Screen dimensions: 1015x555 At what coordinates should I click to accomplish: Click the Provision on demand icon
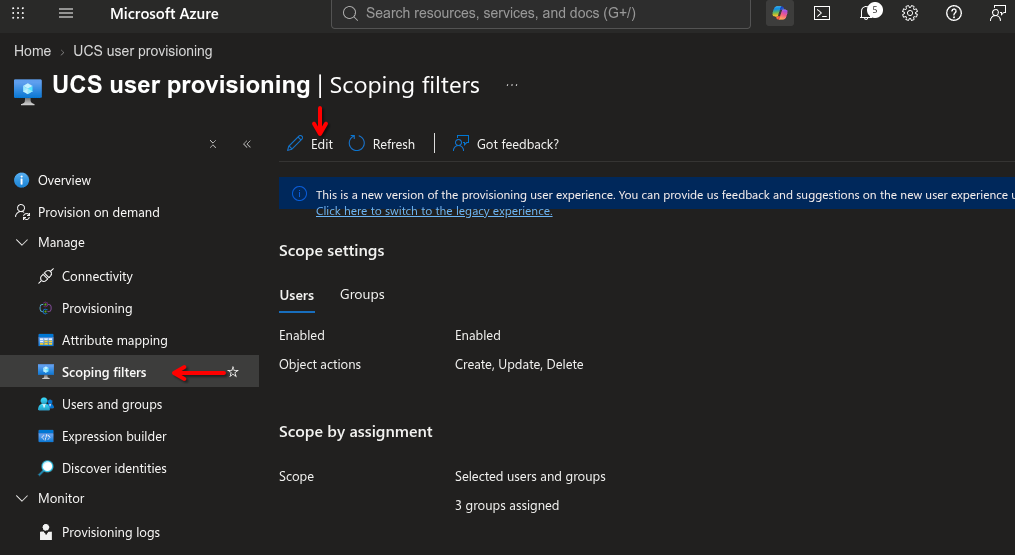click(x=22, y=212)
